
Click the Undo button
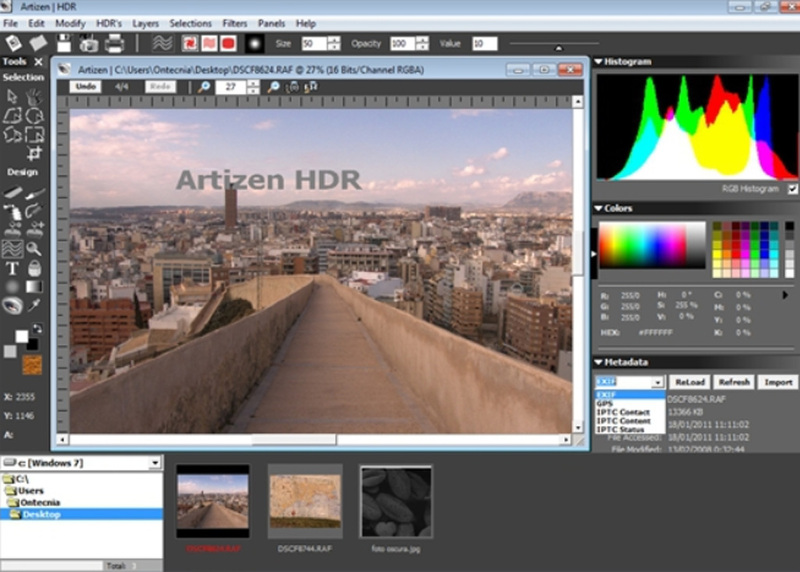tap(85, 87)
